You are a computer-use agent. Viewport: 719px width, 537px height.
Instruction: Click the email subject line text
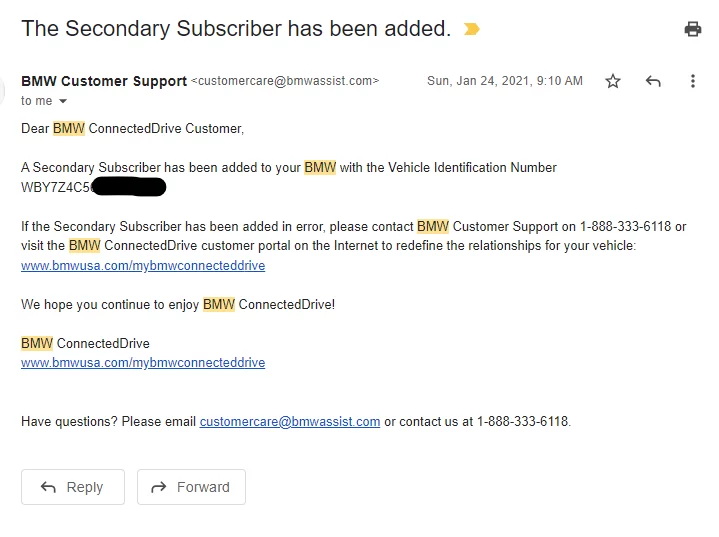coord(236,28)
